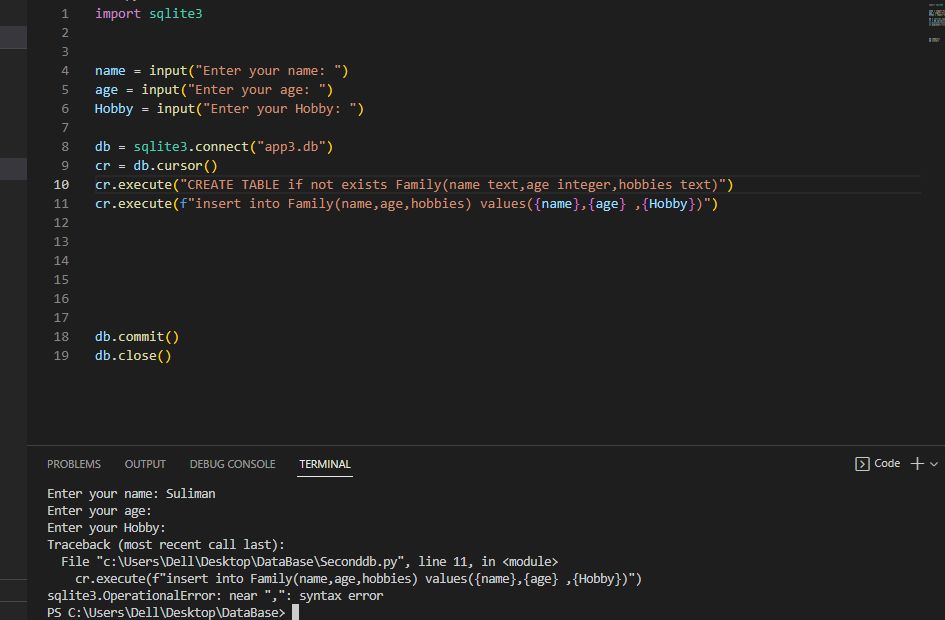Viewport: 945px width, 620px height.
Task: Click the sqlite3.OperationalError message in terminal
Action: coord(215,596)
